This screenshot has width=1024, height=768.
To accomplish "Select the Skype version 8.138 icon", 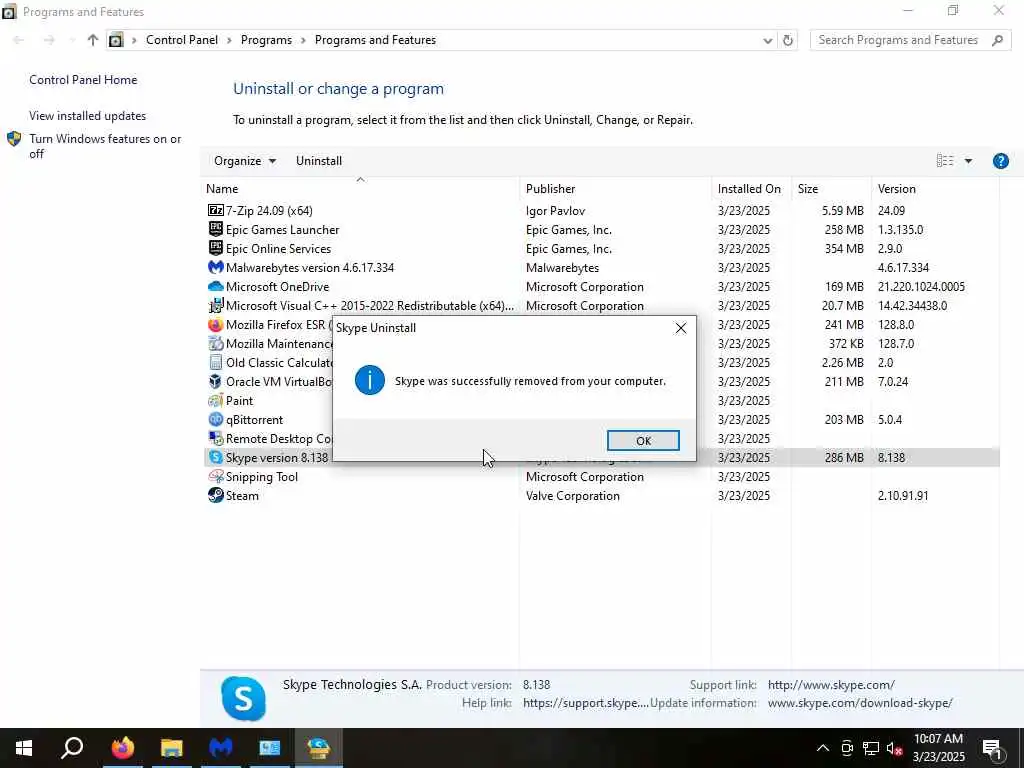I will [216, 457].
